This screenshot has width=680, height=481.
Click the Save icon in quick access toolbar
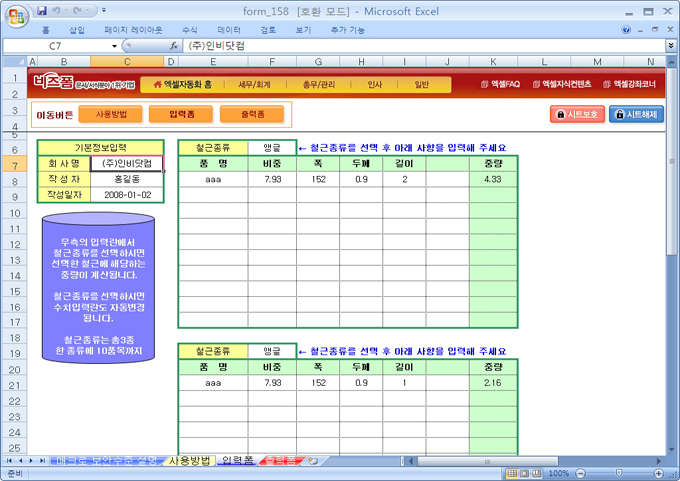tap(42, 11)
